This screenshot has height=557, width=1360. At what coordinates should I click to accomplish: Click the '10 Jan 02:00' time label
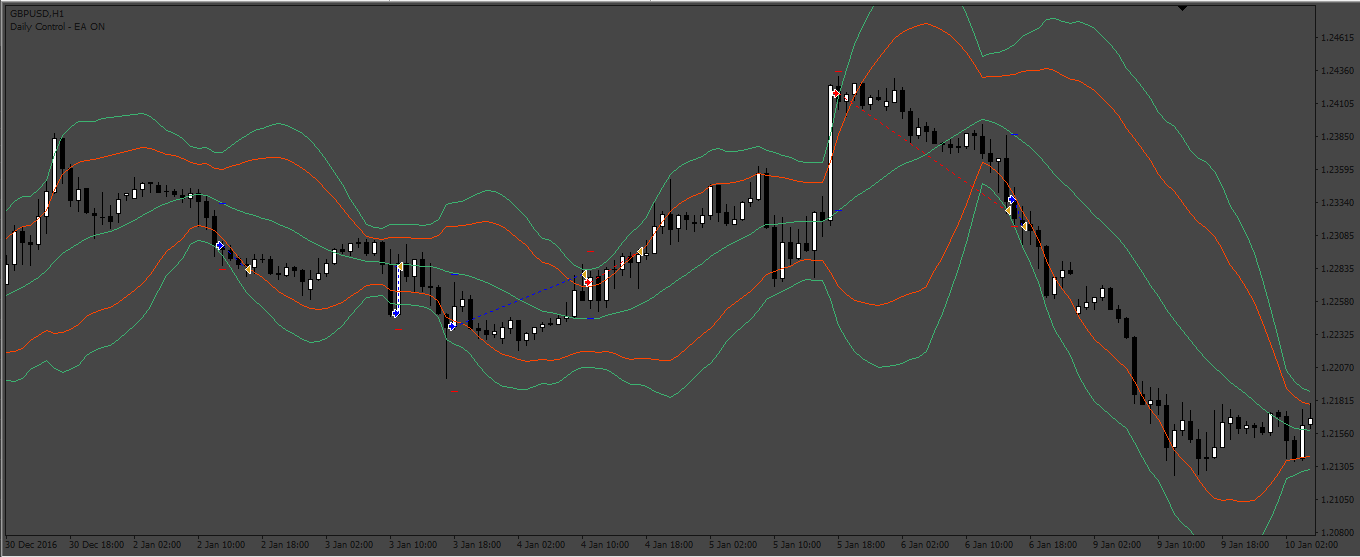coord(1313,546)
